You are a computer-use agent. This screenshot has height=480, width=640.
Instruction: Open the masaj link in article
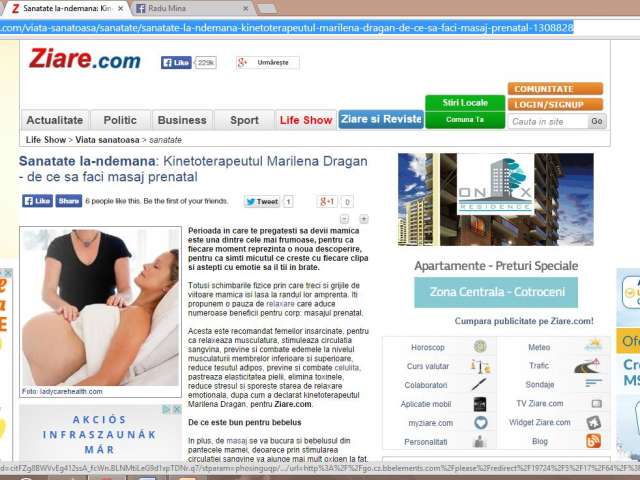(x=237, y=441)
